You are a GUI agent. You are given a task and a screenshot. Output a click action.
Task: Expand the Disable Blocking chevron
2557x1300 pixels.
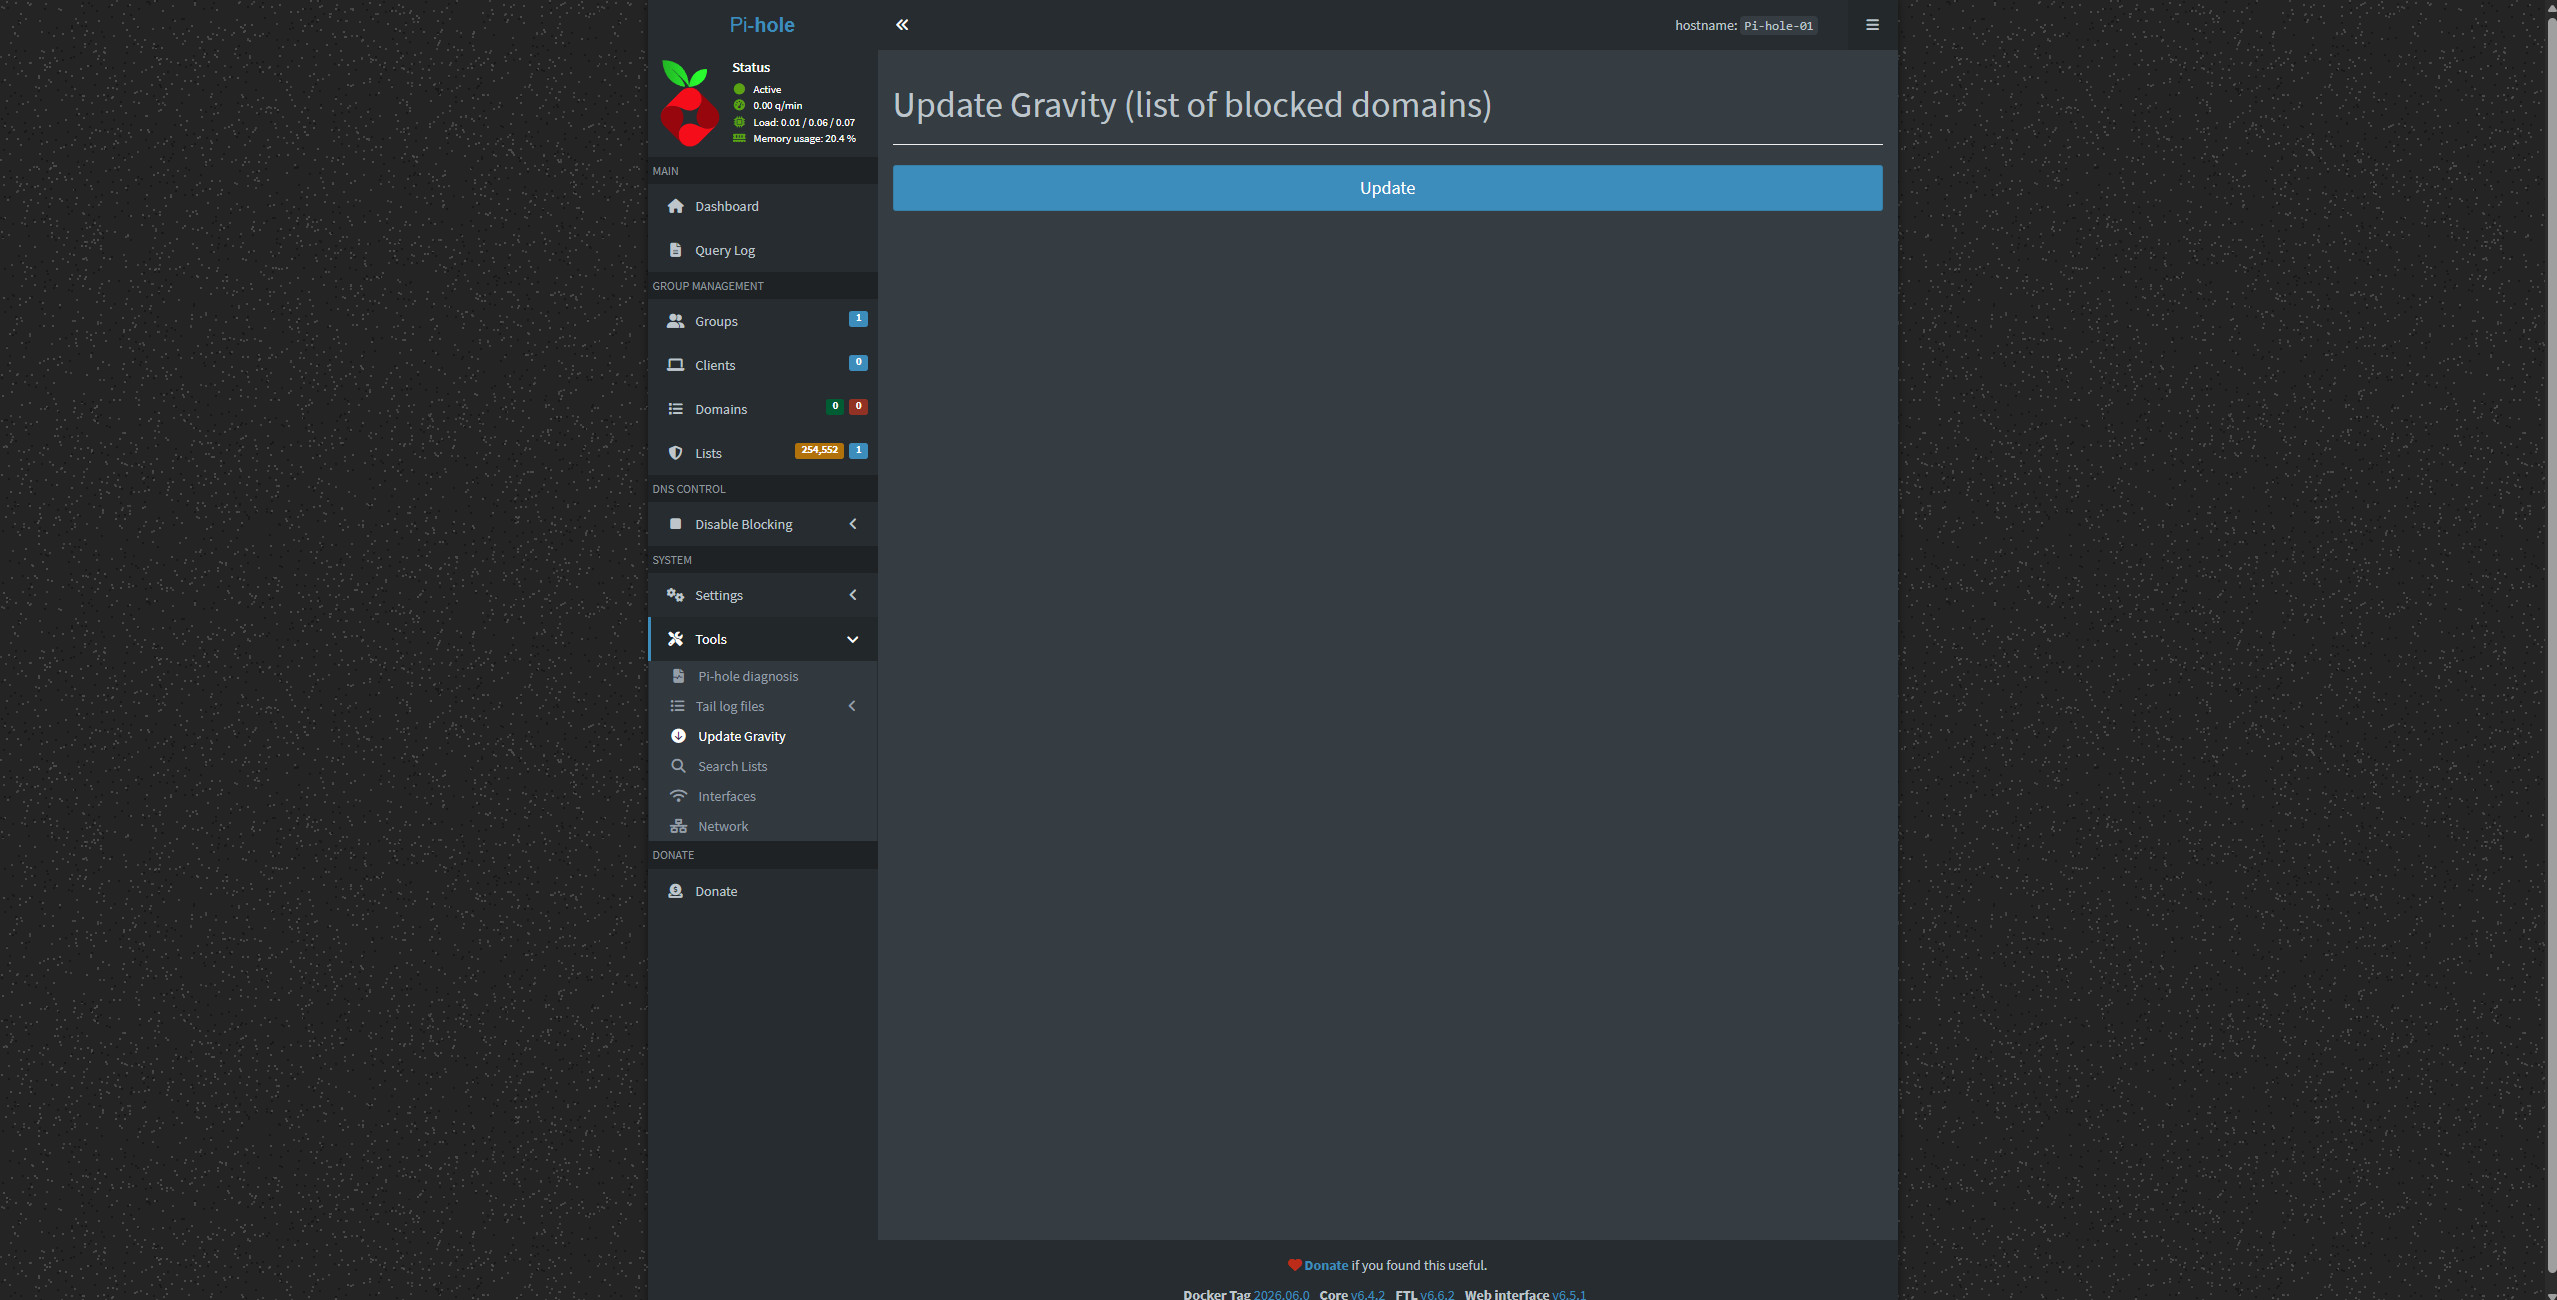click(853, 524)
